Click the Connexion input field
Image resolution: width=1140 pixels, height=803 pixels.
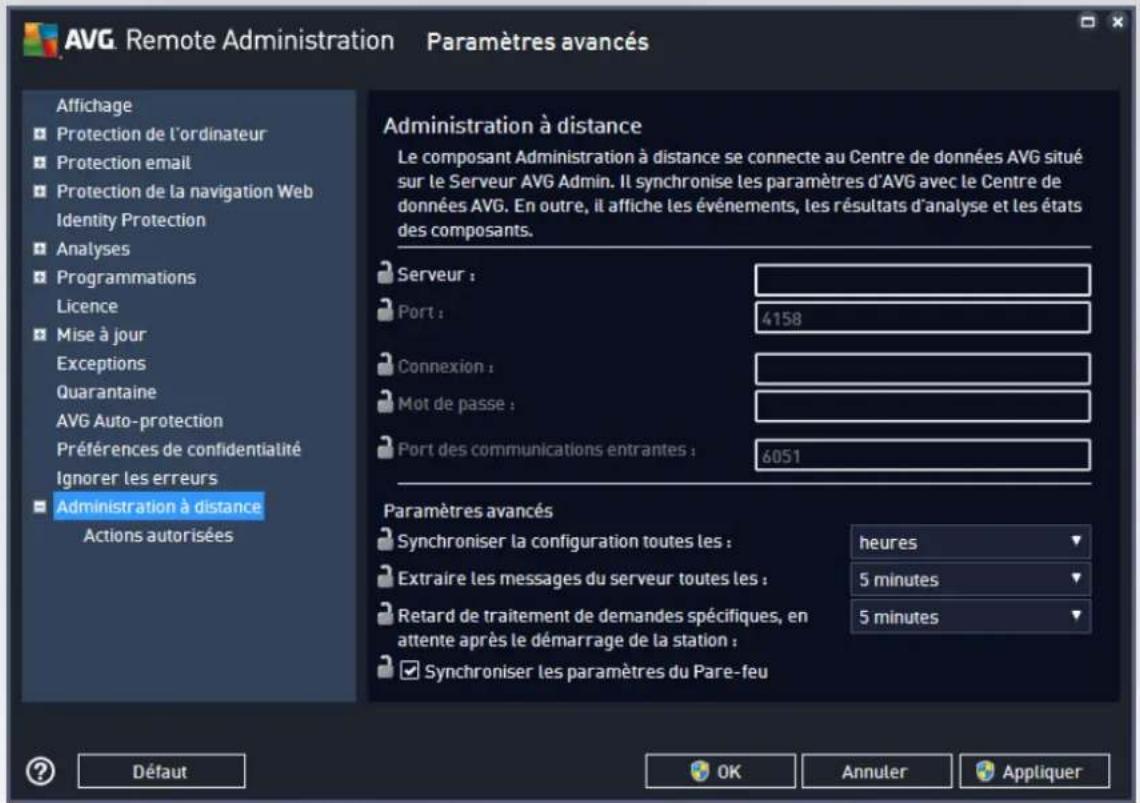coord(923,369)
